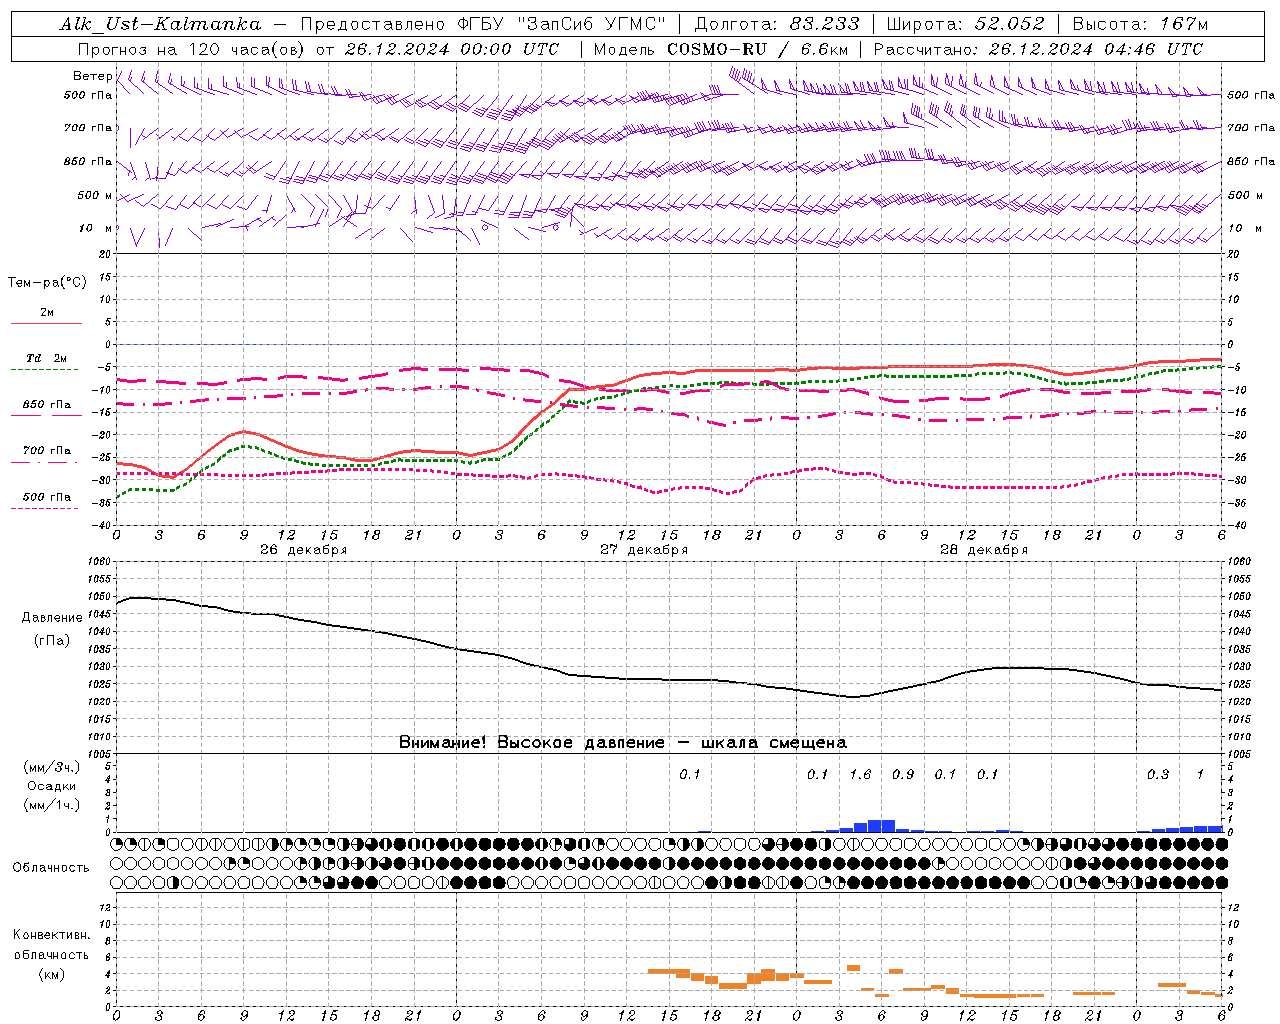
Task: Click the 'Ветер' wind panel label
Action: pyautogui.click(x=92, y=76)
